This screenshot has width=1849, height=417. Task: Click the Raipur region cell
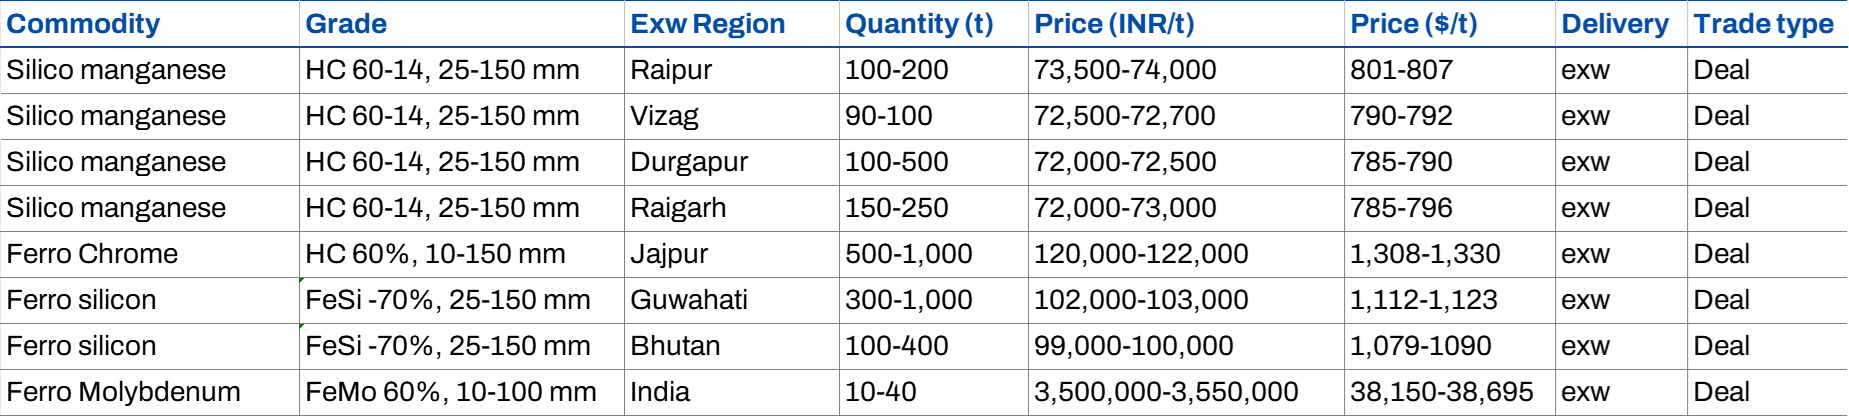(x=671, y=70)
